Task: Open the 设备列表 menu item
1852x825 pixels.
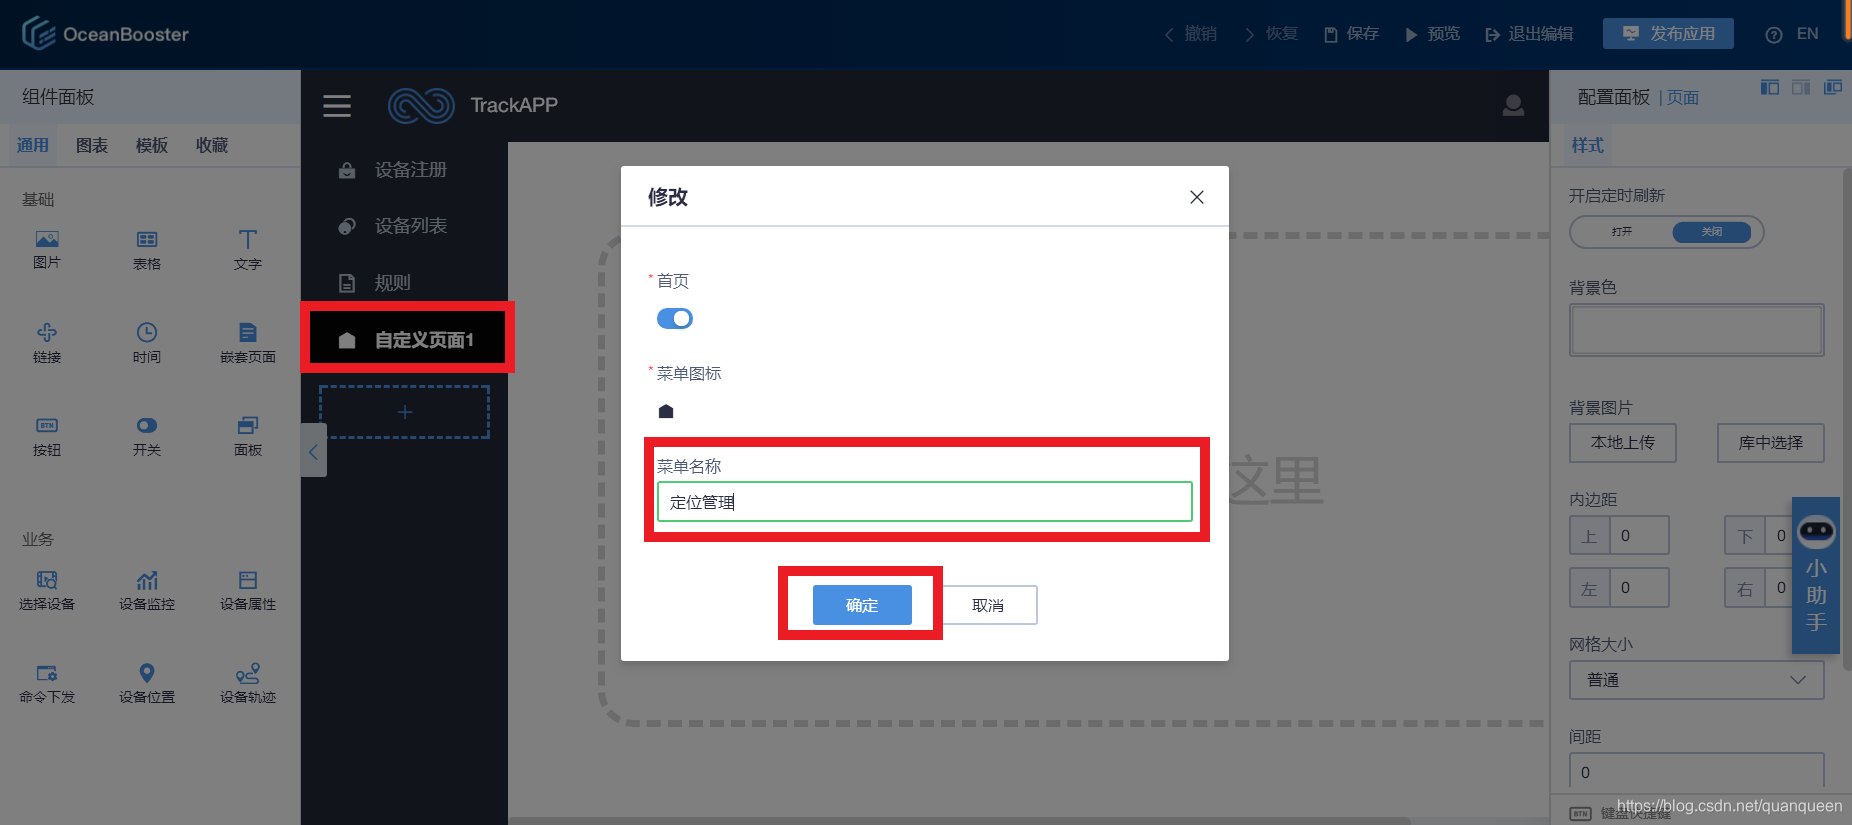Action: (404, 226)
